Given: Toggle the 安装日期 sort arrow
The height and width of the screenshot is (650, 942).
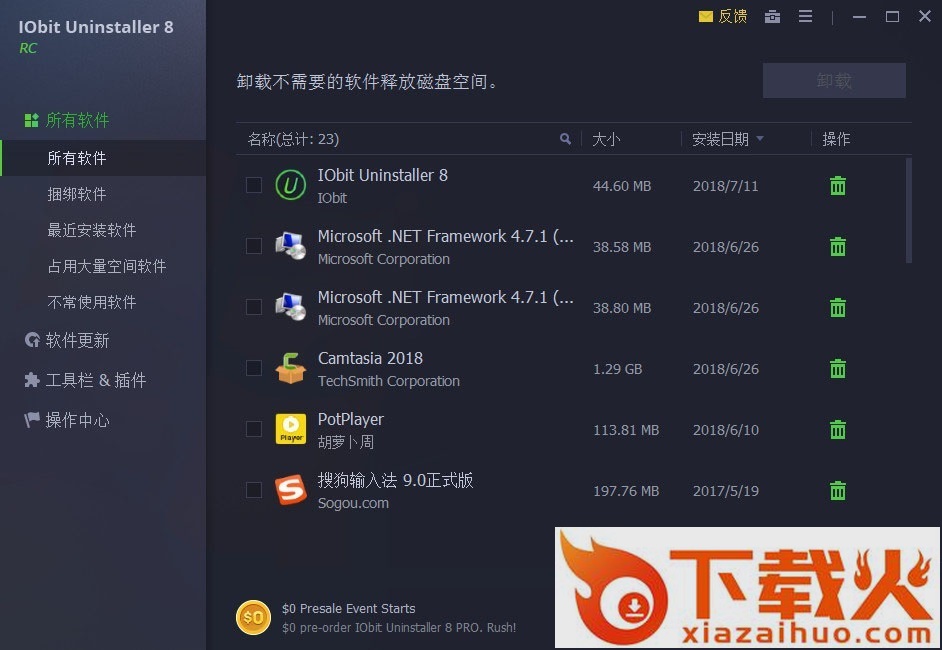Looking at the screenshot, I should (760, 139).
